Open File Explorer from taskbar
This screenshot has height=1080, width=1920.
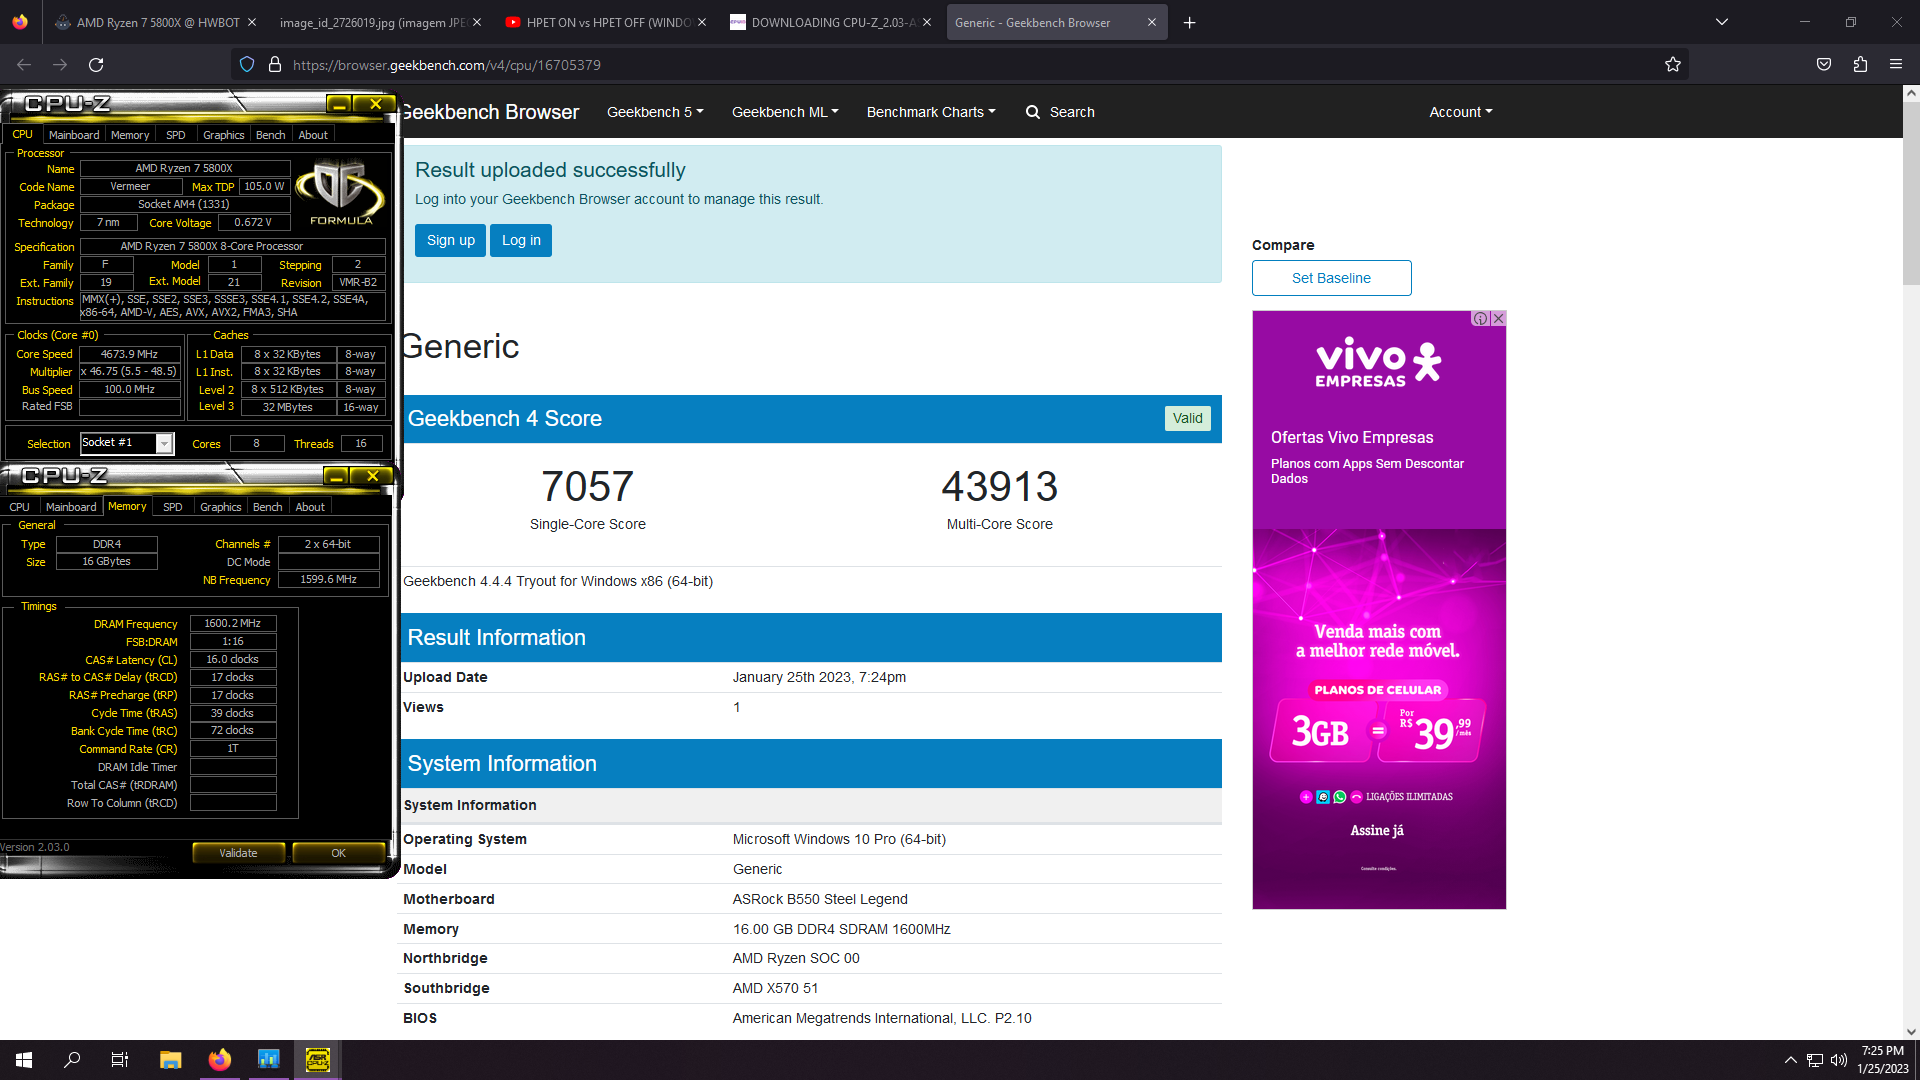coord(170,1060)
